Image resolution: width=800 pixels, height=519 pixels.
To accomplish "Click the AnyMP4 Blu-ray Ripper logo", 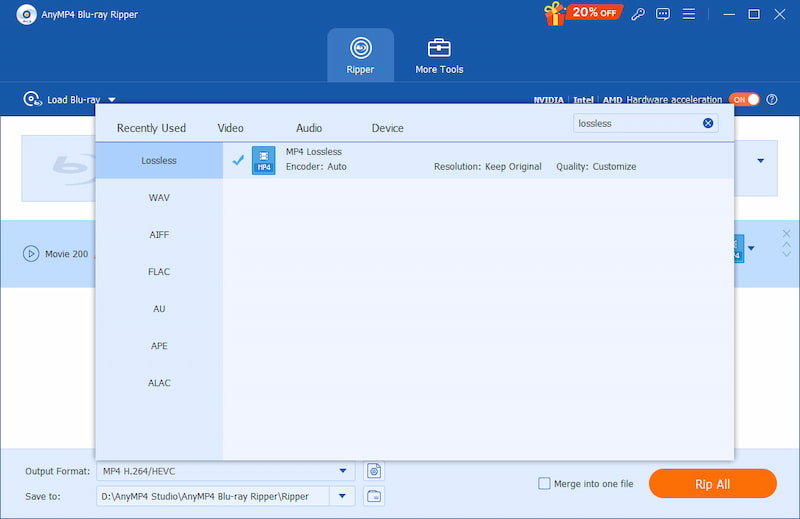I will [x=26, y=14].
